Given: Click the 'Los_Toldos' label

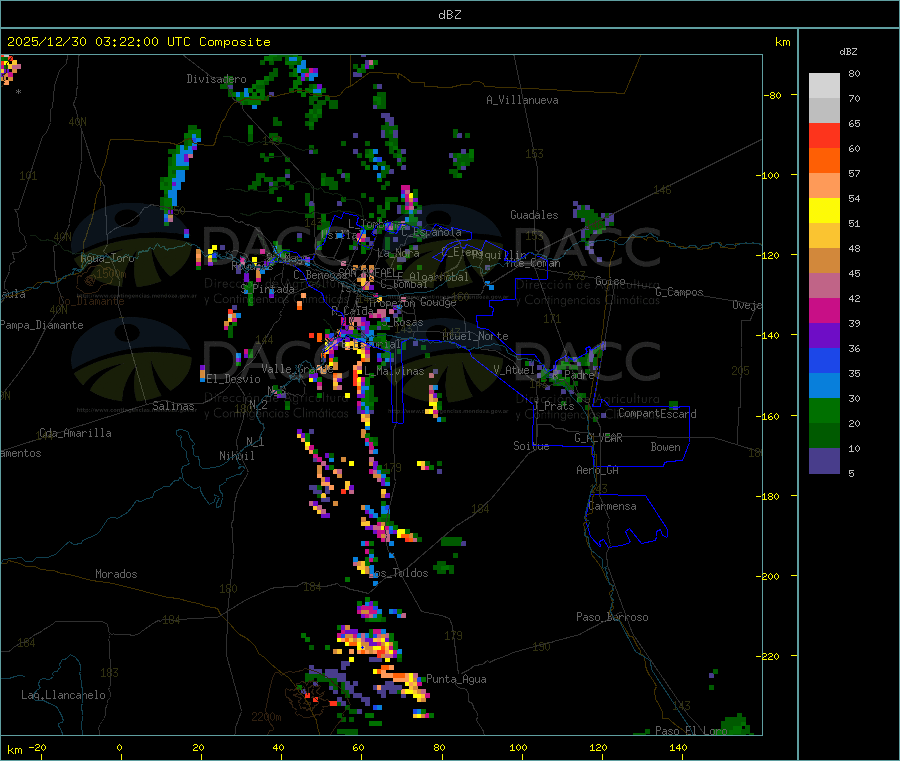Looking at the screenshot, I should pos(398,573).
